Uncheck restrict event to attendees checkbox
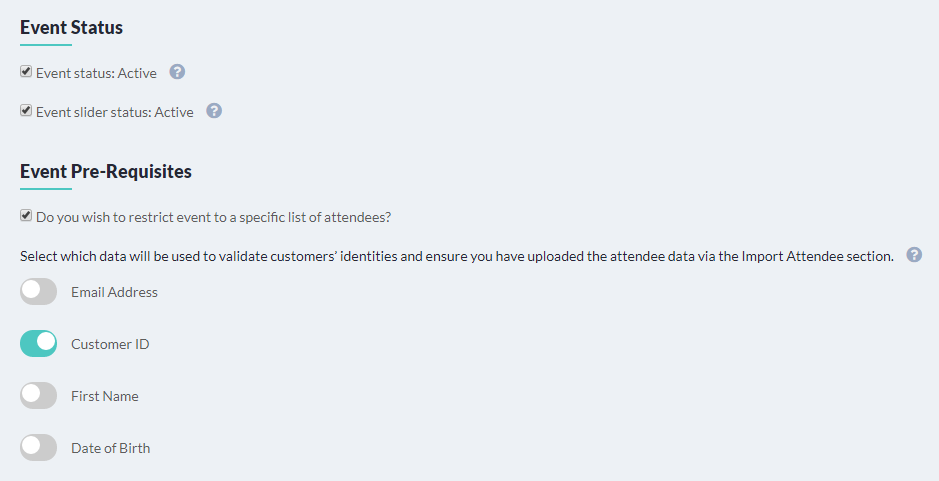This screenshot has height=481, width=939. point(26,215)
